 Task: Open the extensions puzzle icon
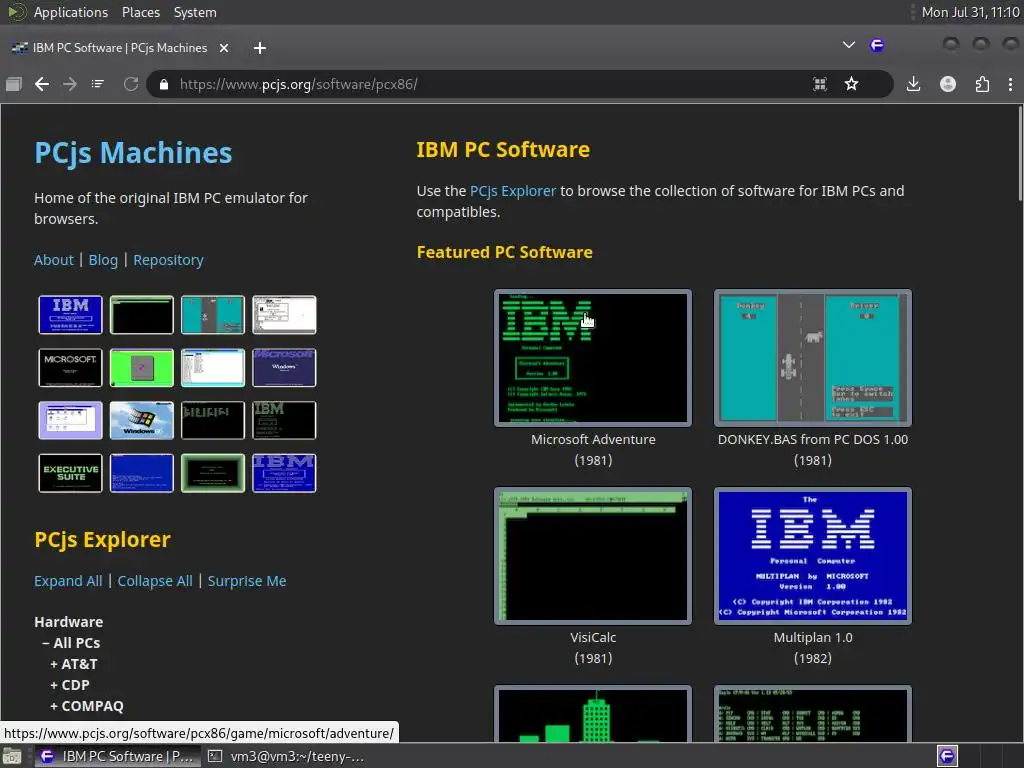tap(982, 84)
